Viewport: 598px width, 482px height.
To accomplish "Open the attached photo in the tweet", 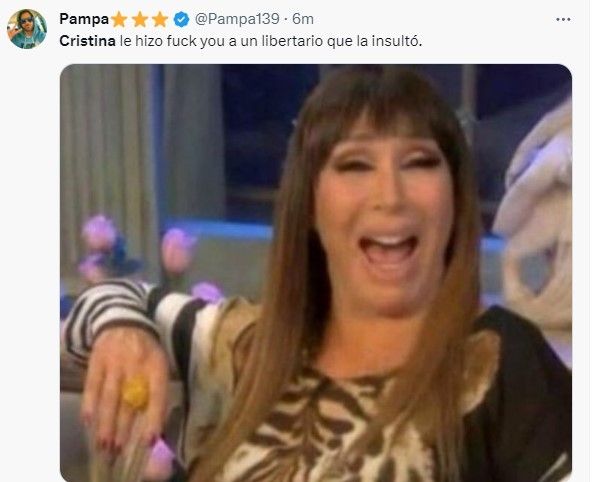I will (316, 273).
